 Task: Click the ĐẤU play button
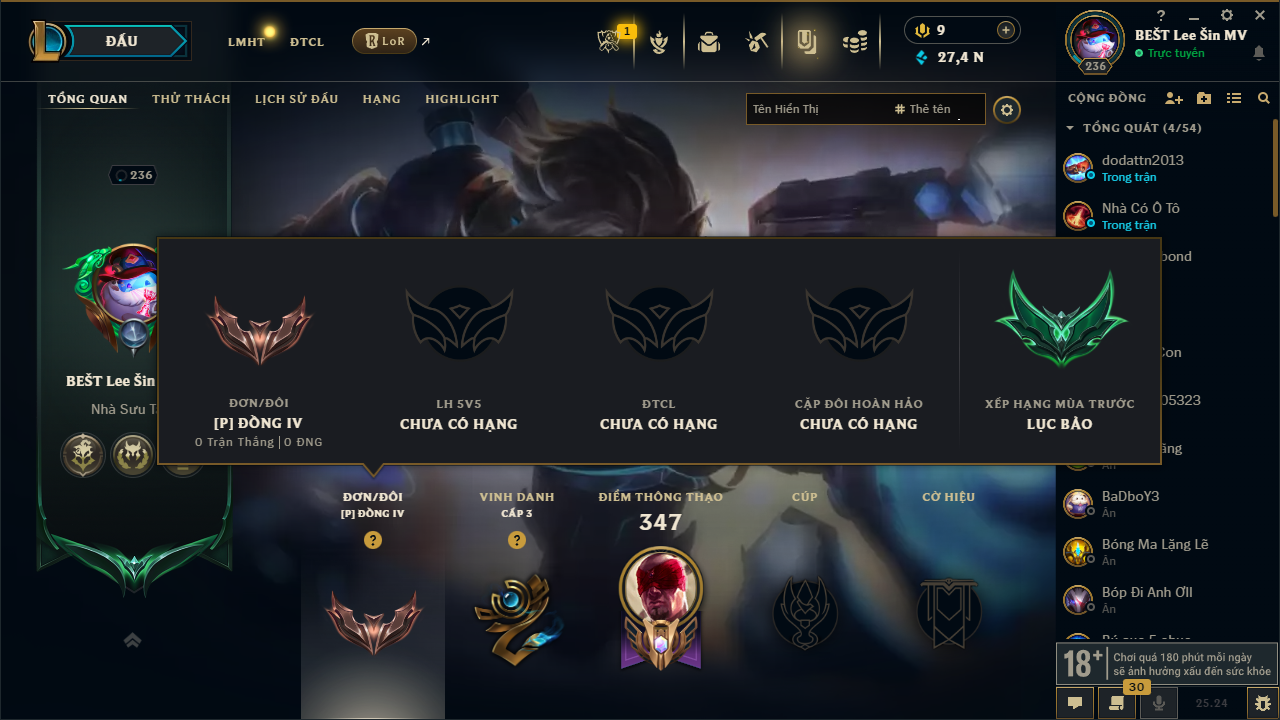(122, 41)
